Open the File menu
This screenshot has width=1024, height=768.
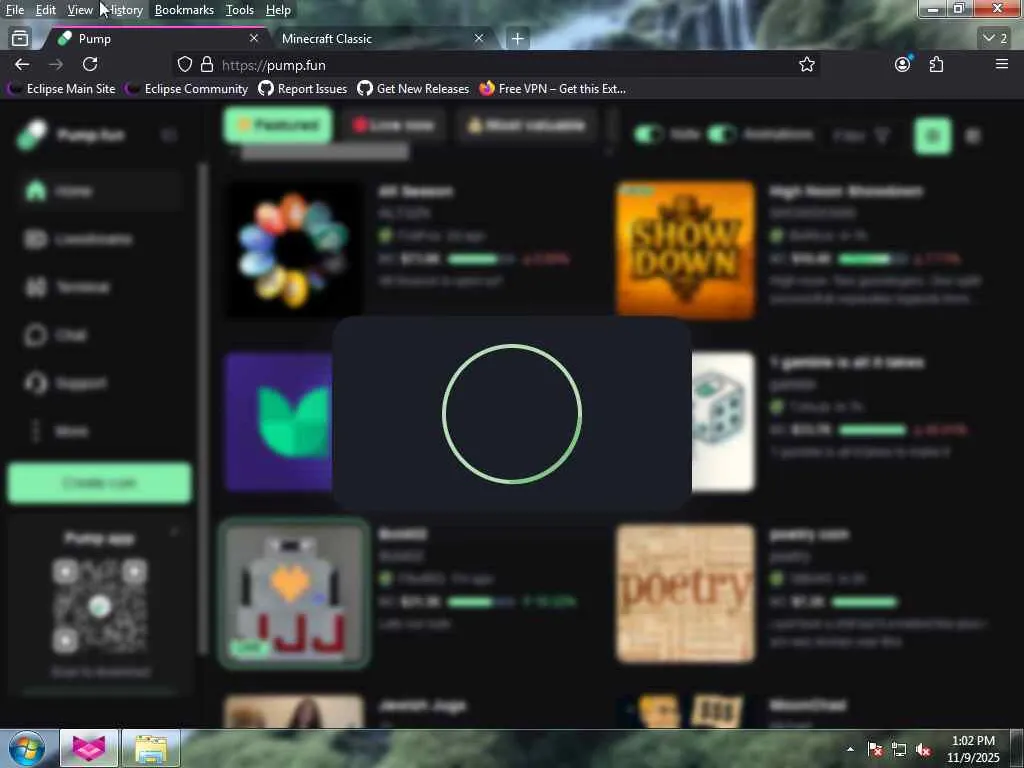click(14, 10)
